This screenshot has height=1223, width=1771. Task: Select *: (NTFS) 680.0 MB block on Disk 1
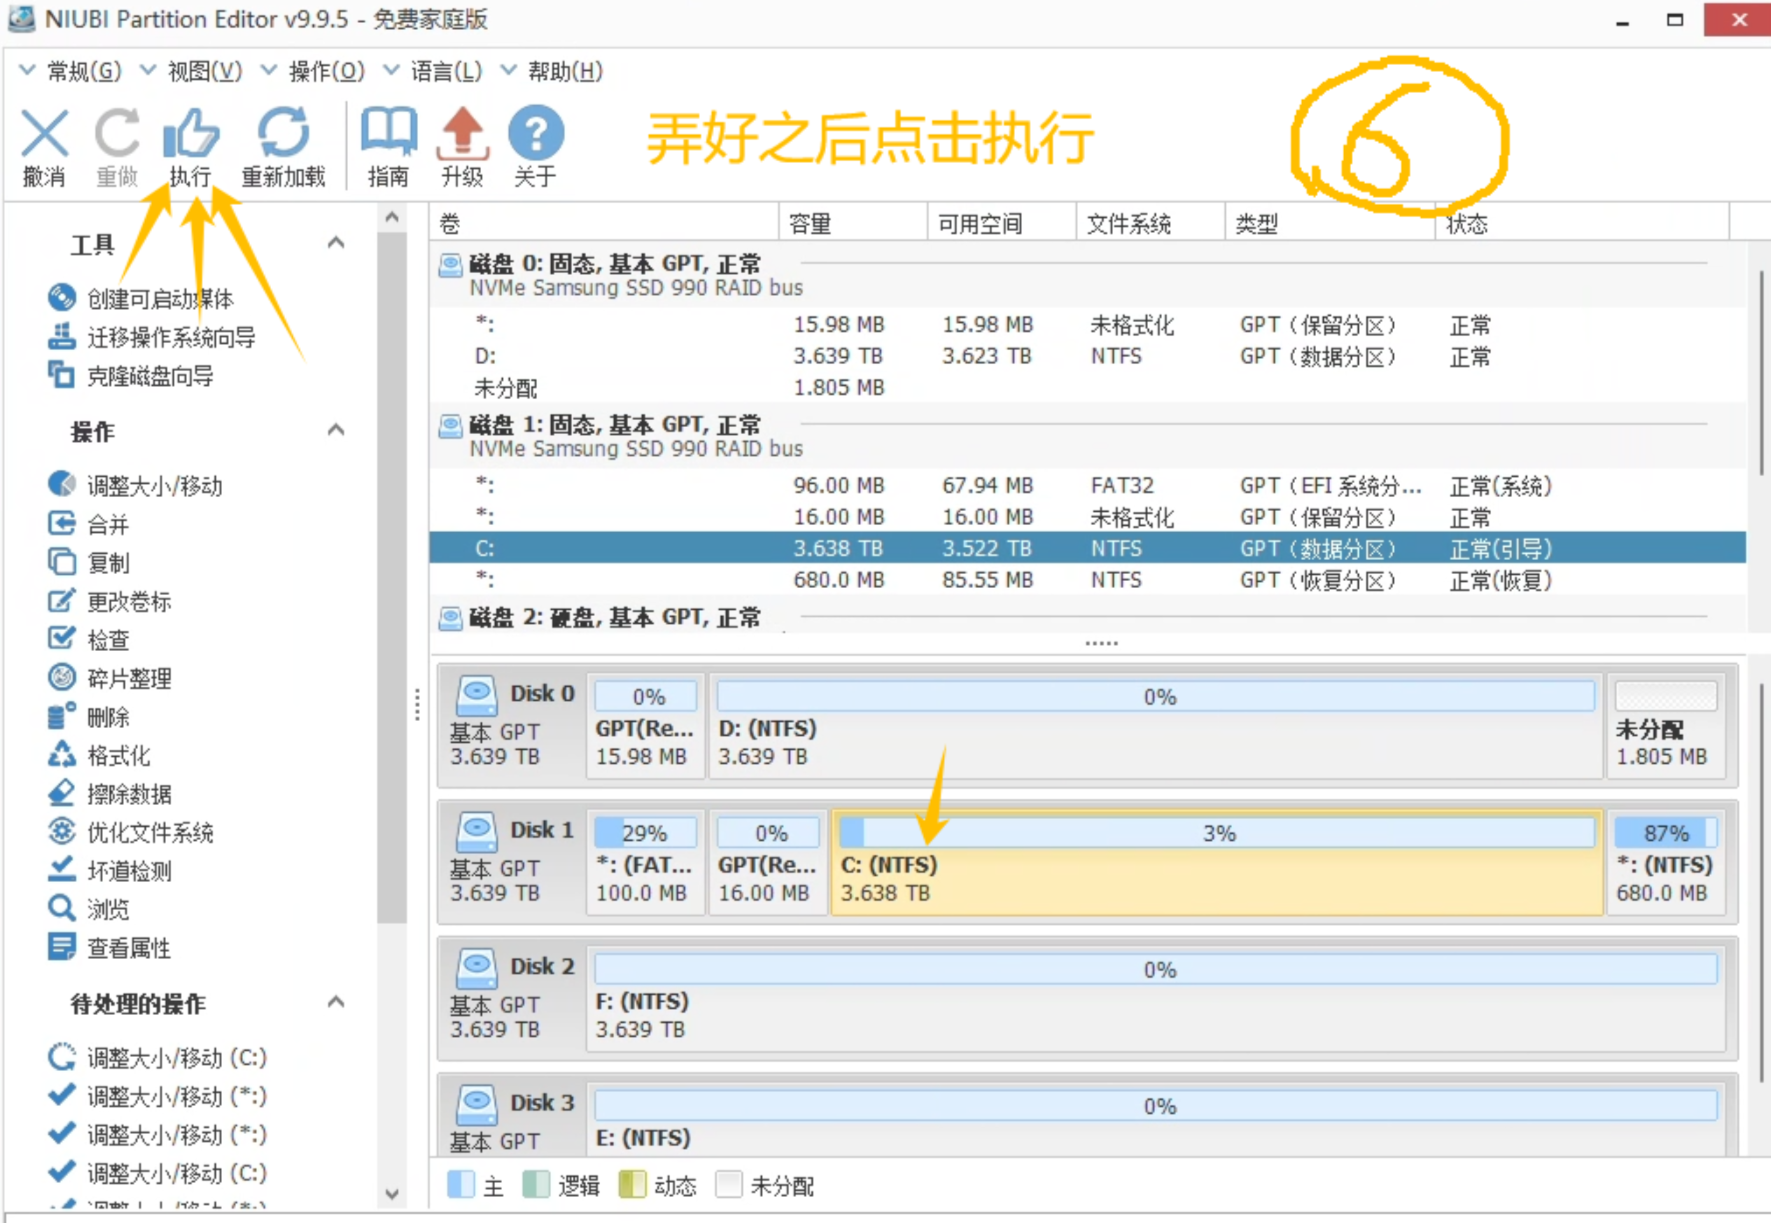click(x=1666, y=863)
